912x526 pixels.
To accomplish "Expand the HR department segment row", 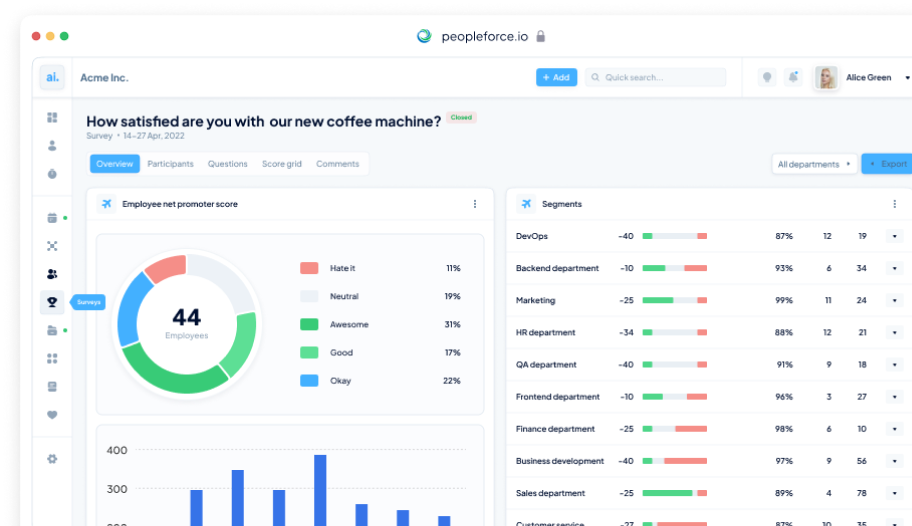I will click(x=895, y=332).
